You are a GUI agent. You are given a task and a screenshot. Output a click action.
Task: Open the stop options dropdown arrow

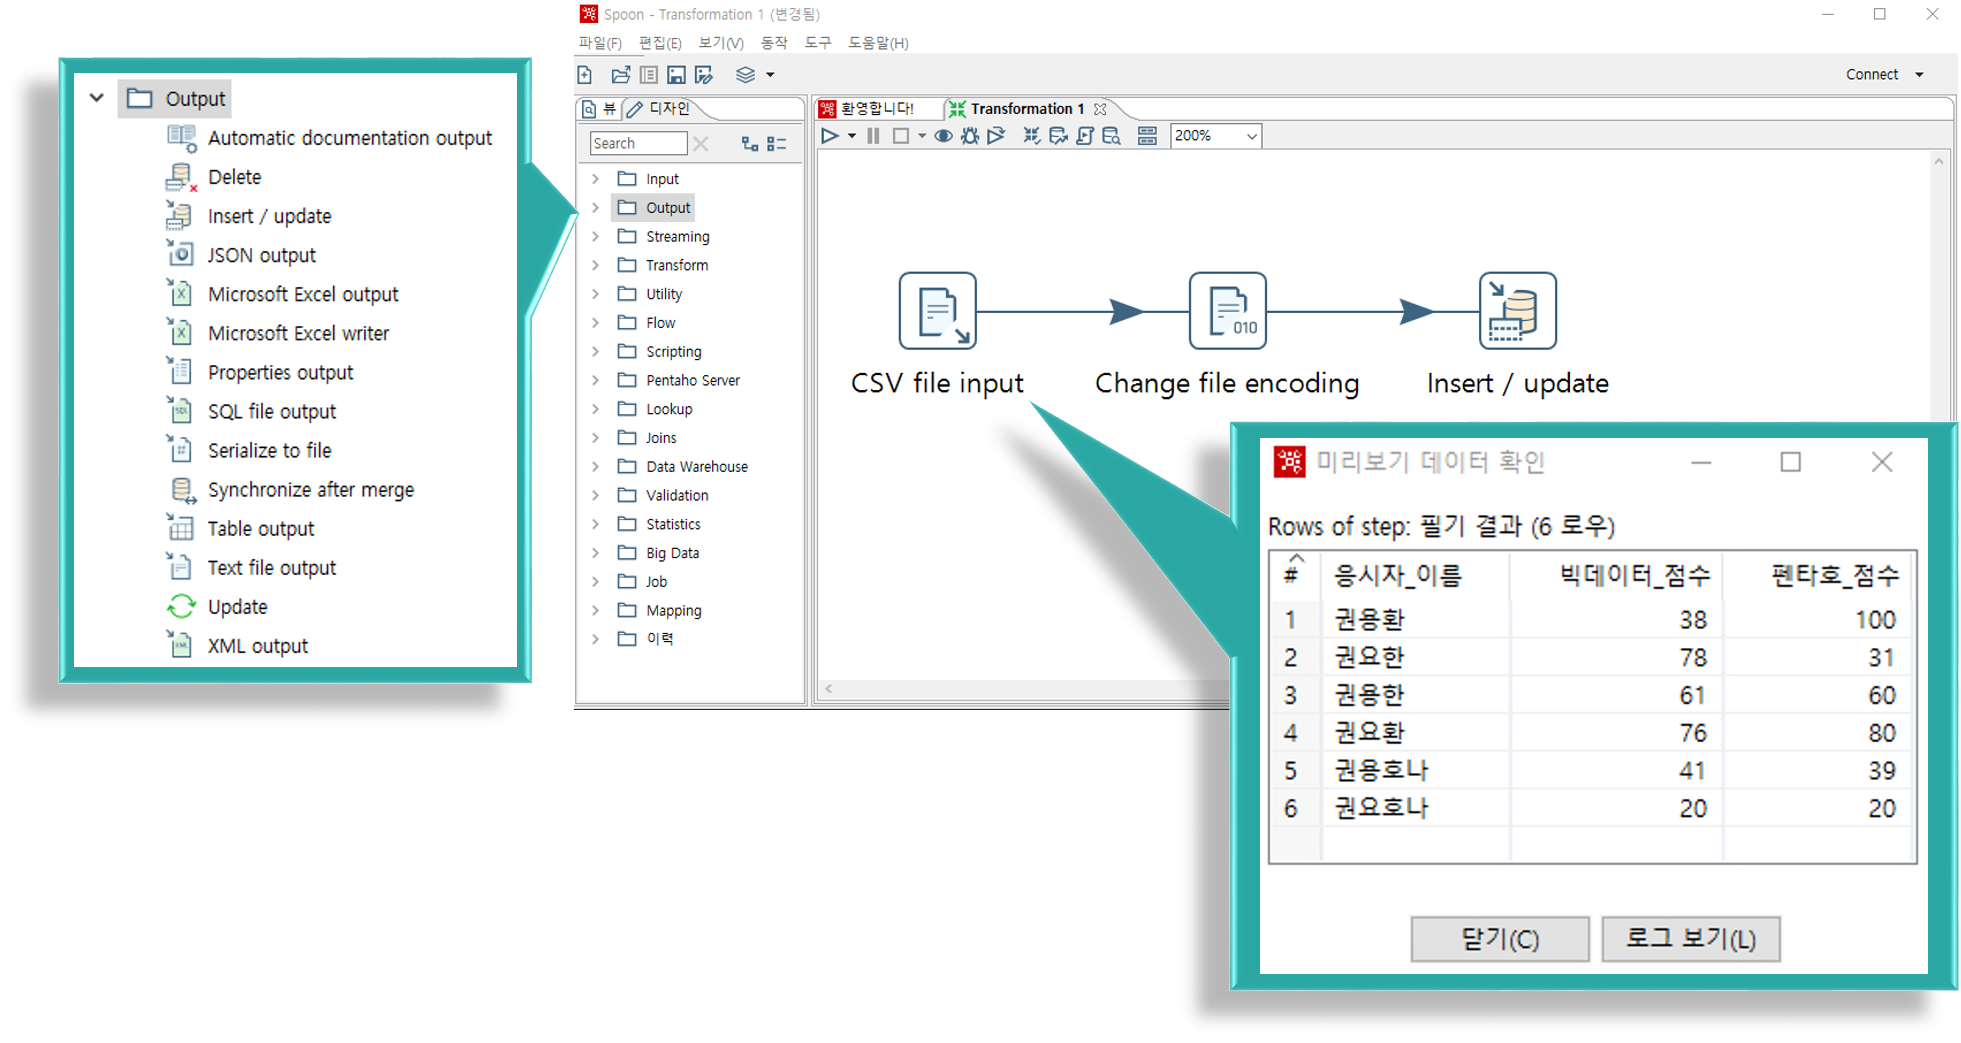[x=921, y=136]
